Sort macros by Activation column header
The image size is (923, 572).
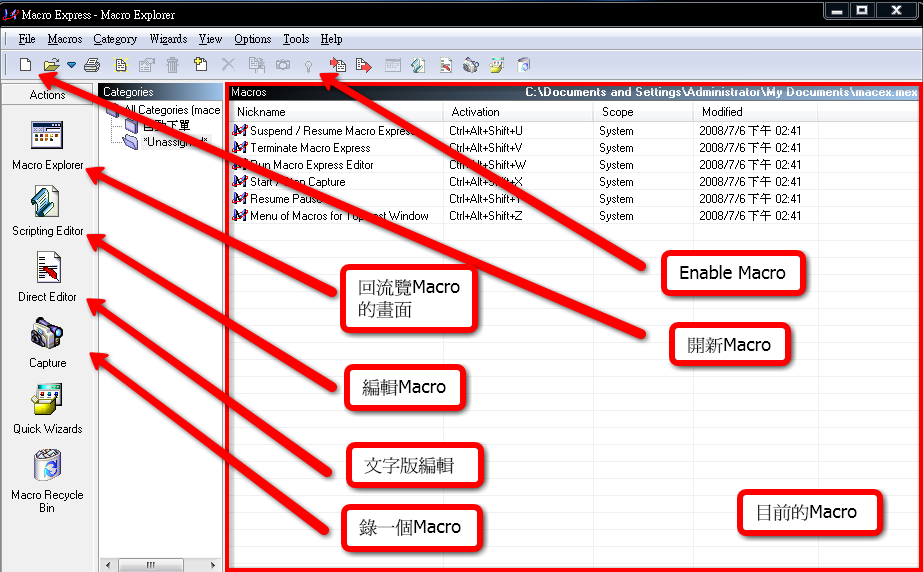[x=518, y=112]
